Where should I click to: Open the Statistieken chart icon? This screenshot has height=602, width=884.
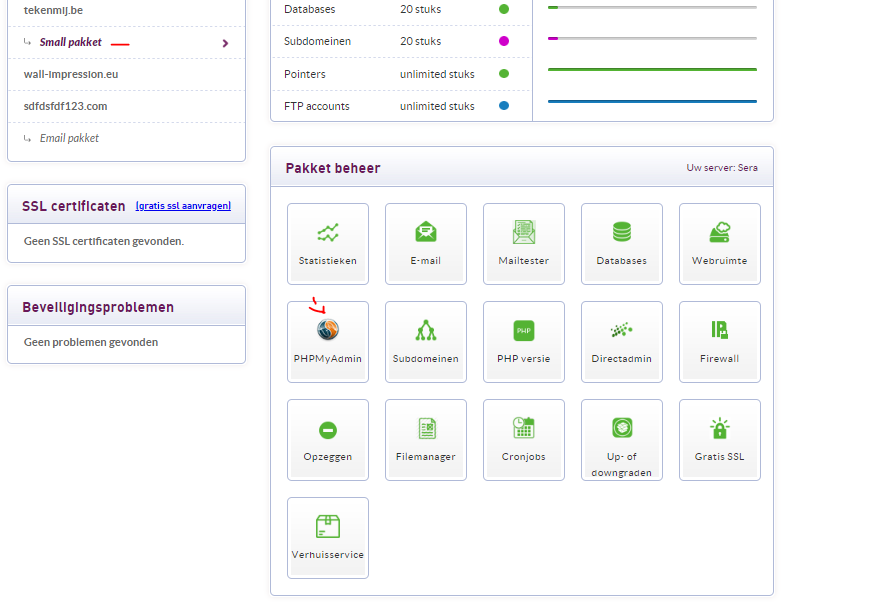(328, 233)
